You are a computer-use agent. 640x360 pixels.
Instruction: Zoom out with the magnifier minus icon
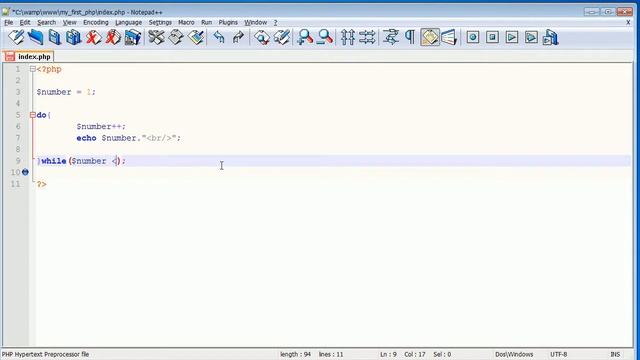point(325,38)
